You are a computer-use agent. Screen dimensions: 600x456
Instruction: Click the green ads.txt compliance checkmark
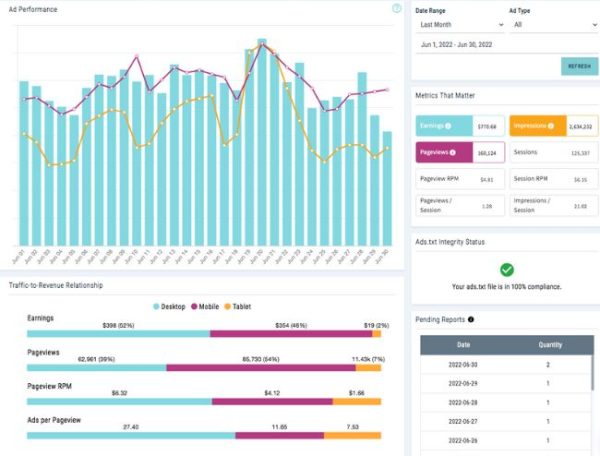506,269
